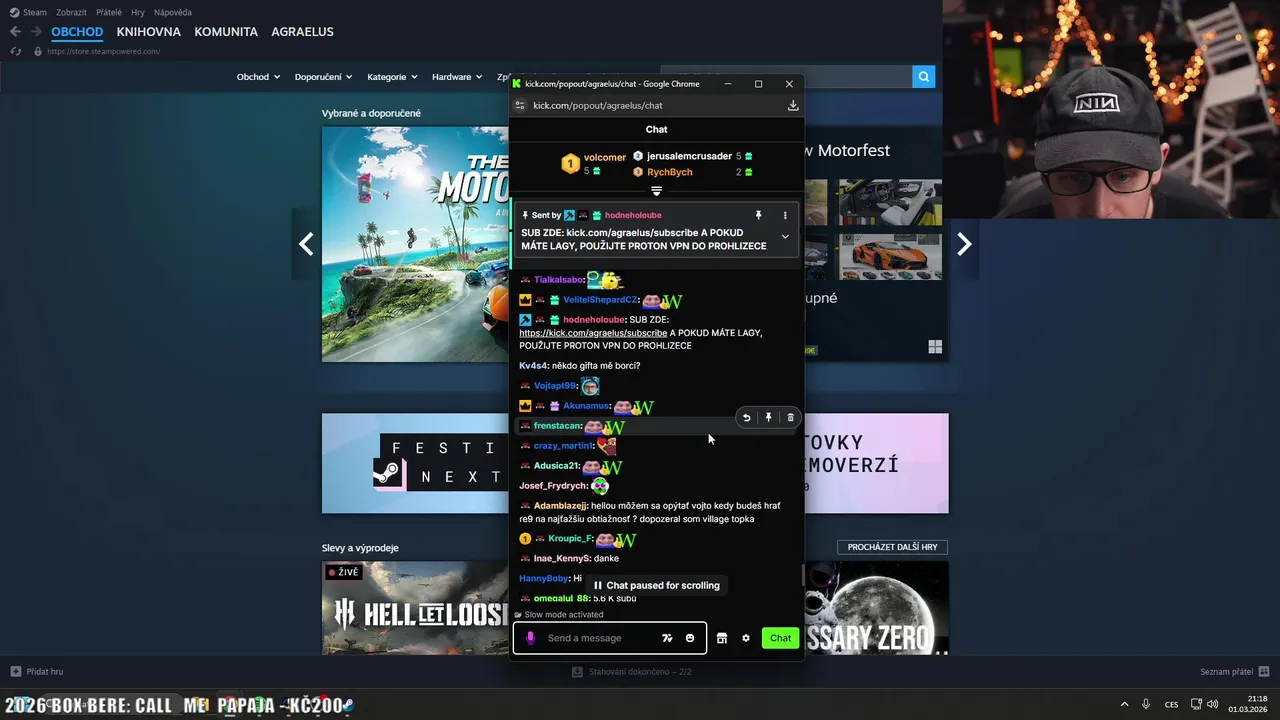This screenshot has width=1280, height=720.
Task: Pin frenstacan's message with pin icon
Action: pos(768,417)
